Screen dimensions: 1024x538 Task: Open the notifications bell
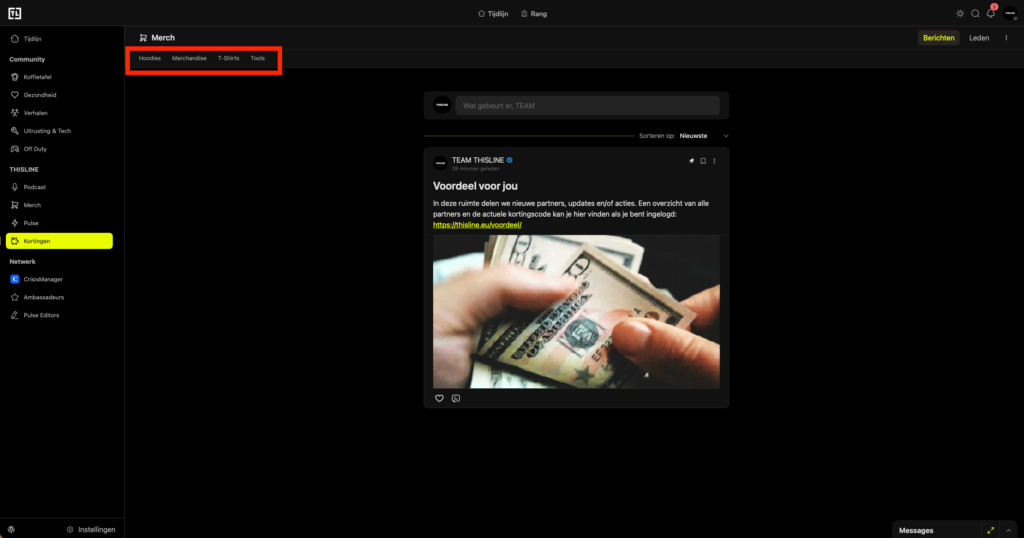click(x=991, y=14)
